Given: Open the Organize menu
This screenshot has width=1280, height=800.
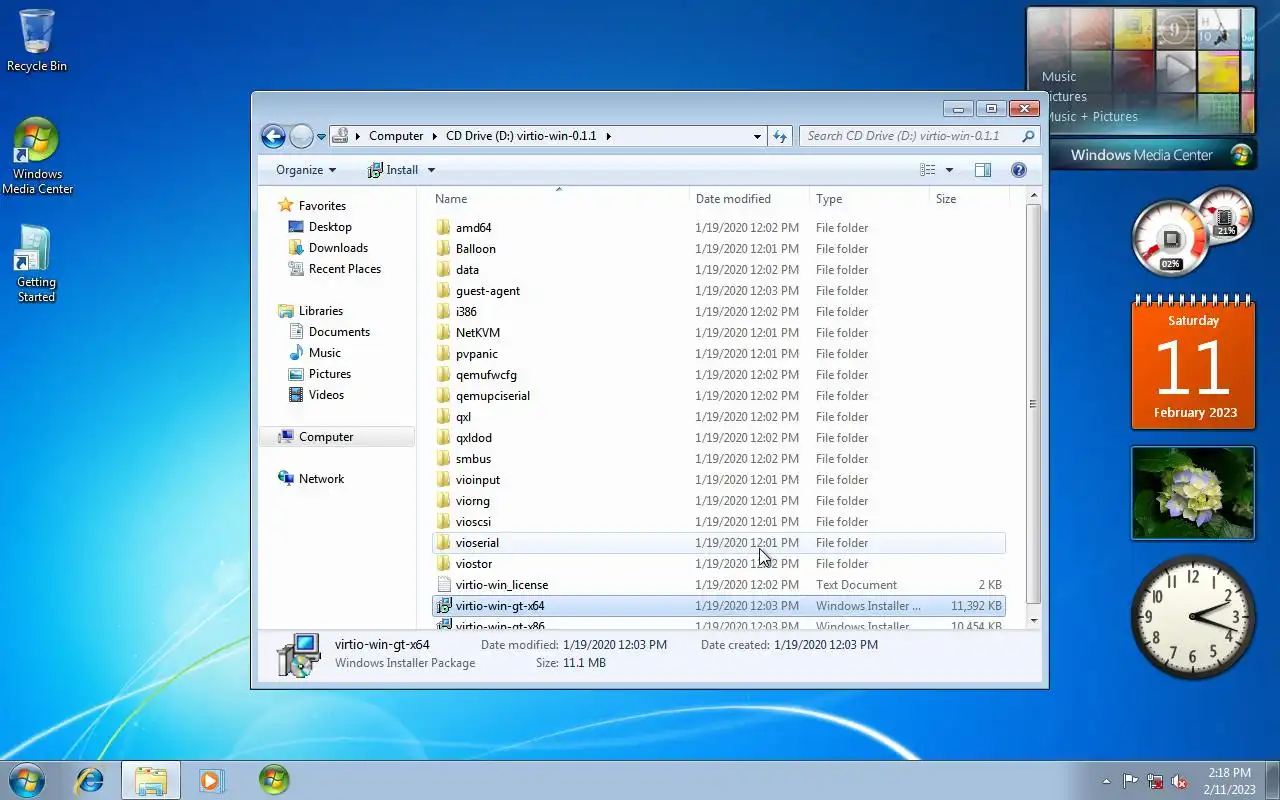Looking at the screenshot, I should 306,170.
